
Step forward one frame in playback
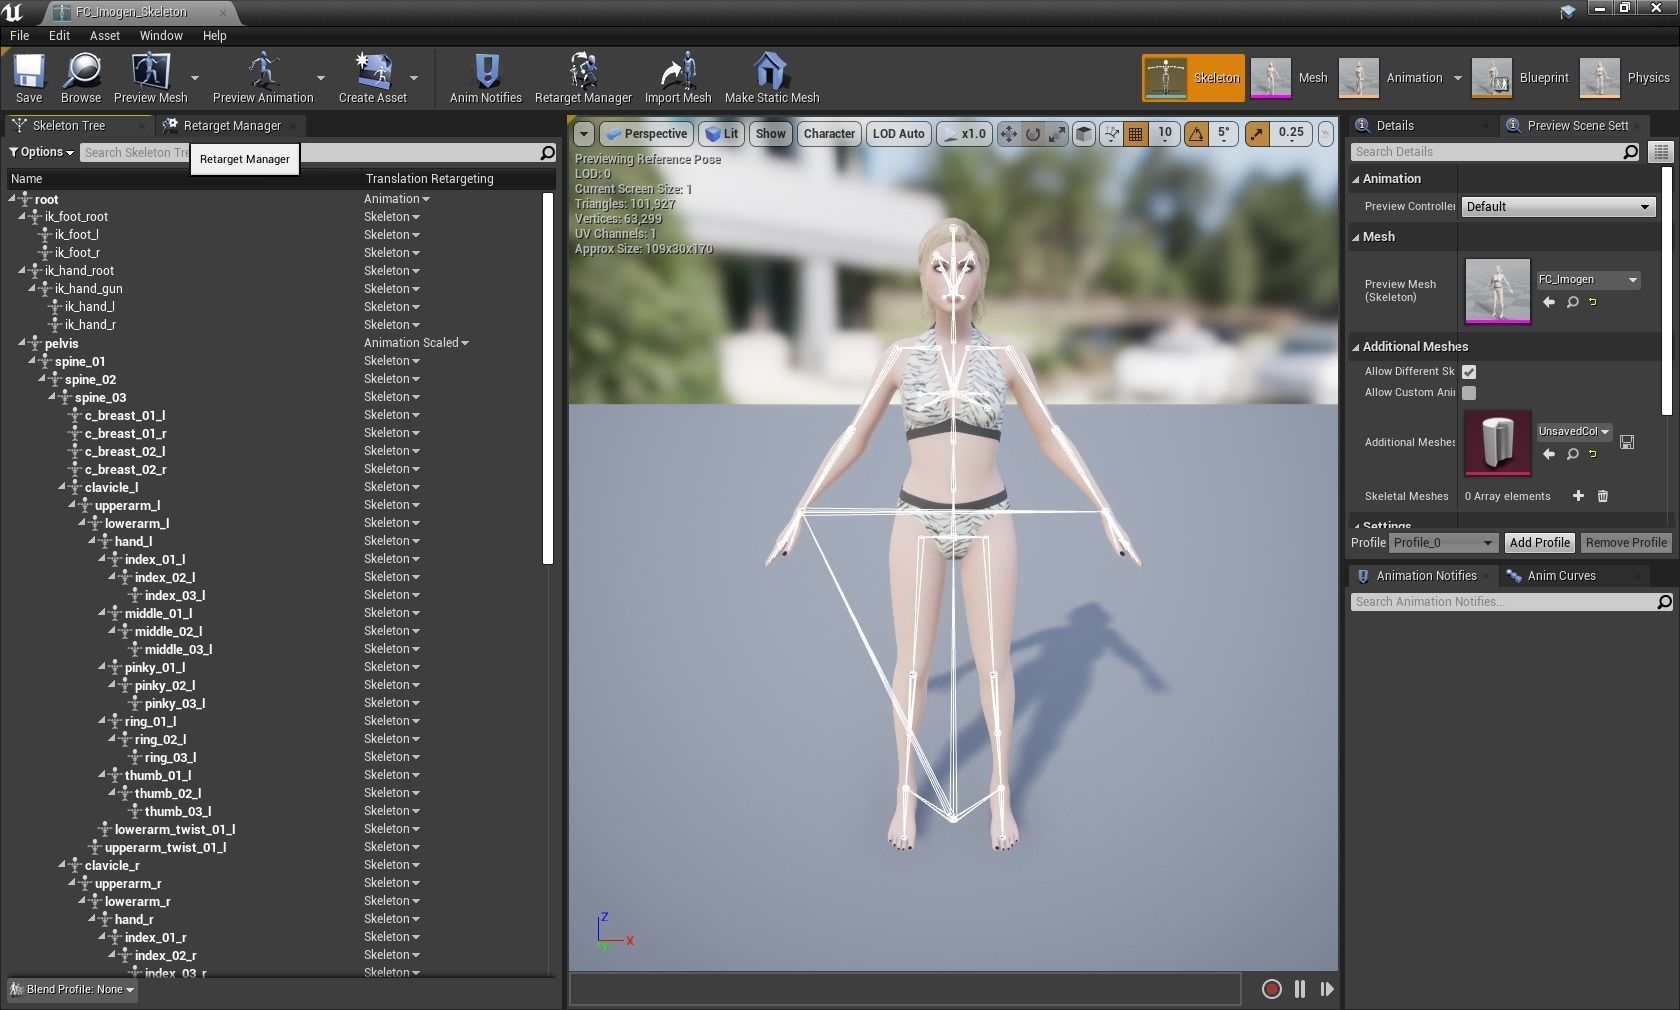(x=1327, y=989)
